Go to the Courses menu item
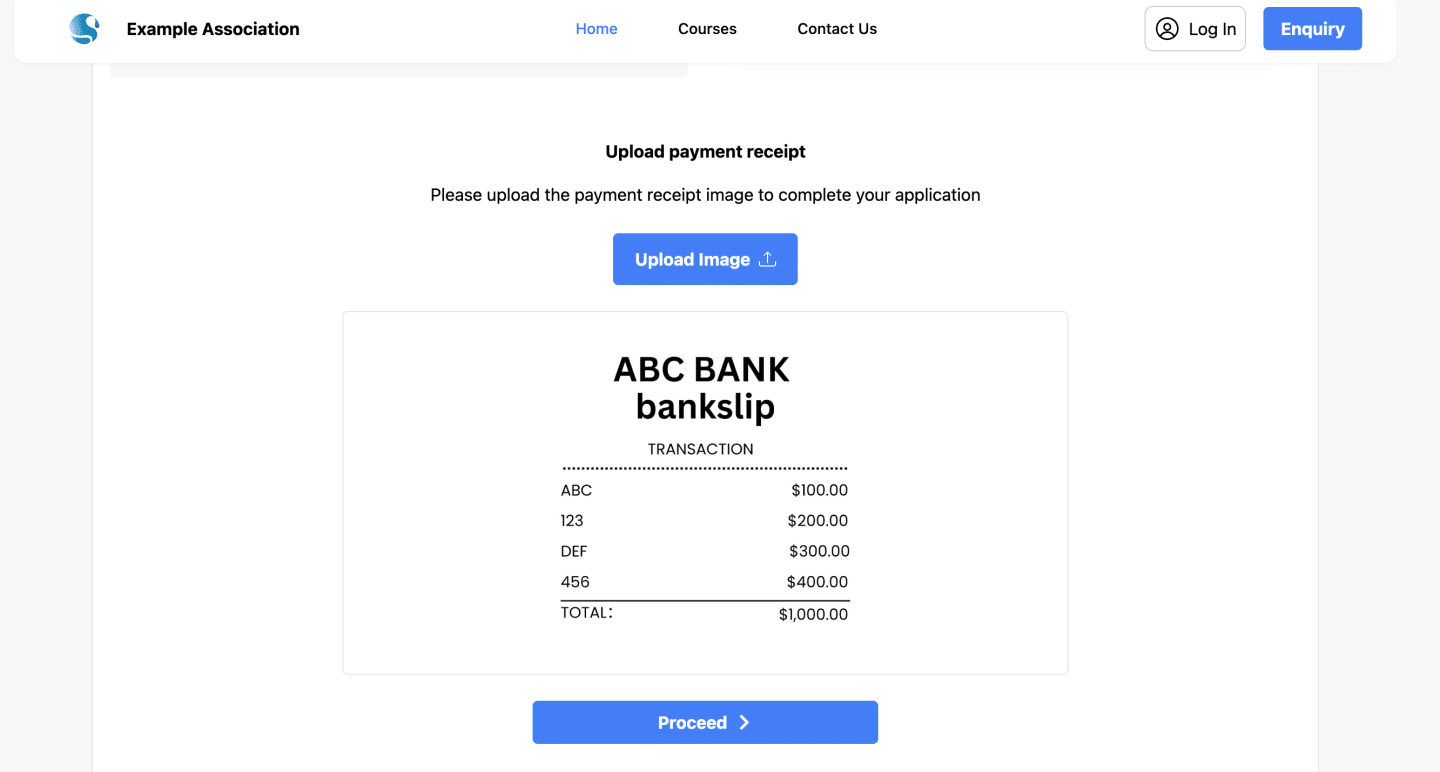The height and width of the screenshot is (772, 1440). (x=707, y=29)
